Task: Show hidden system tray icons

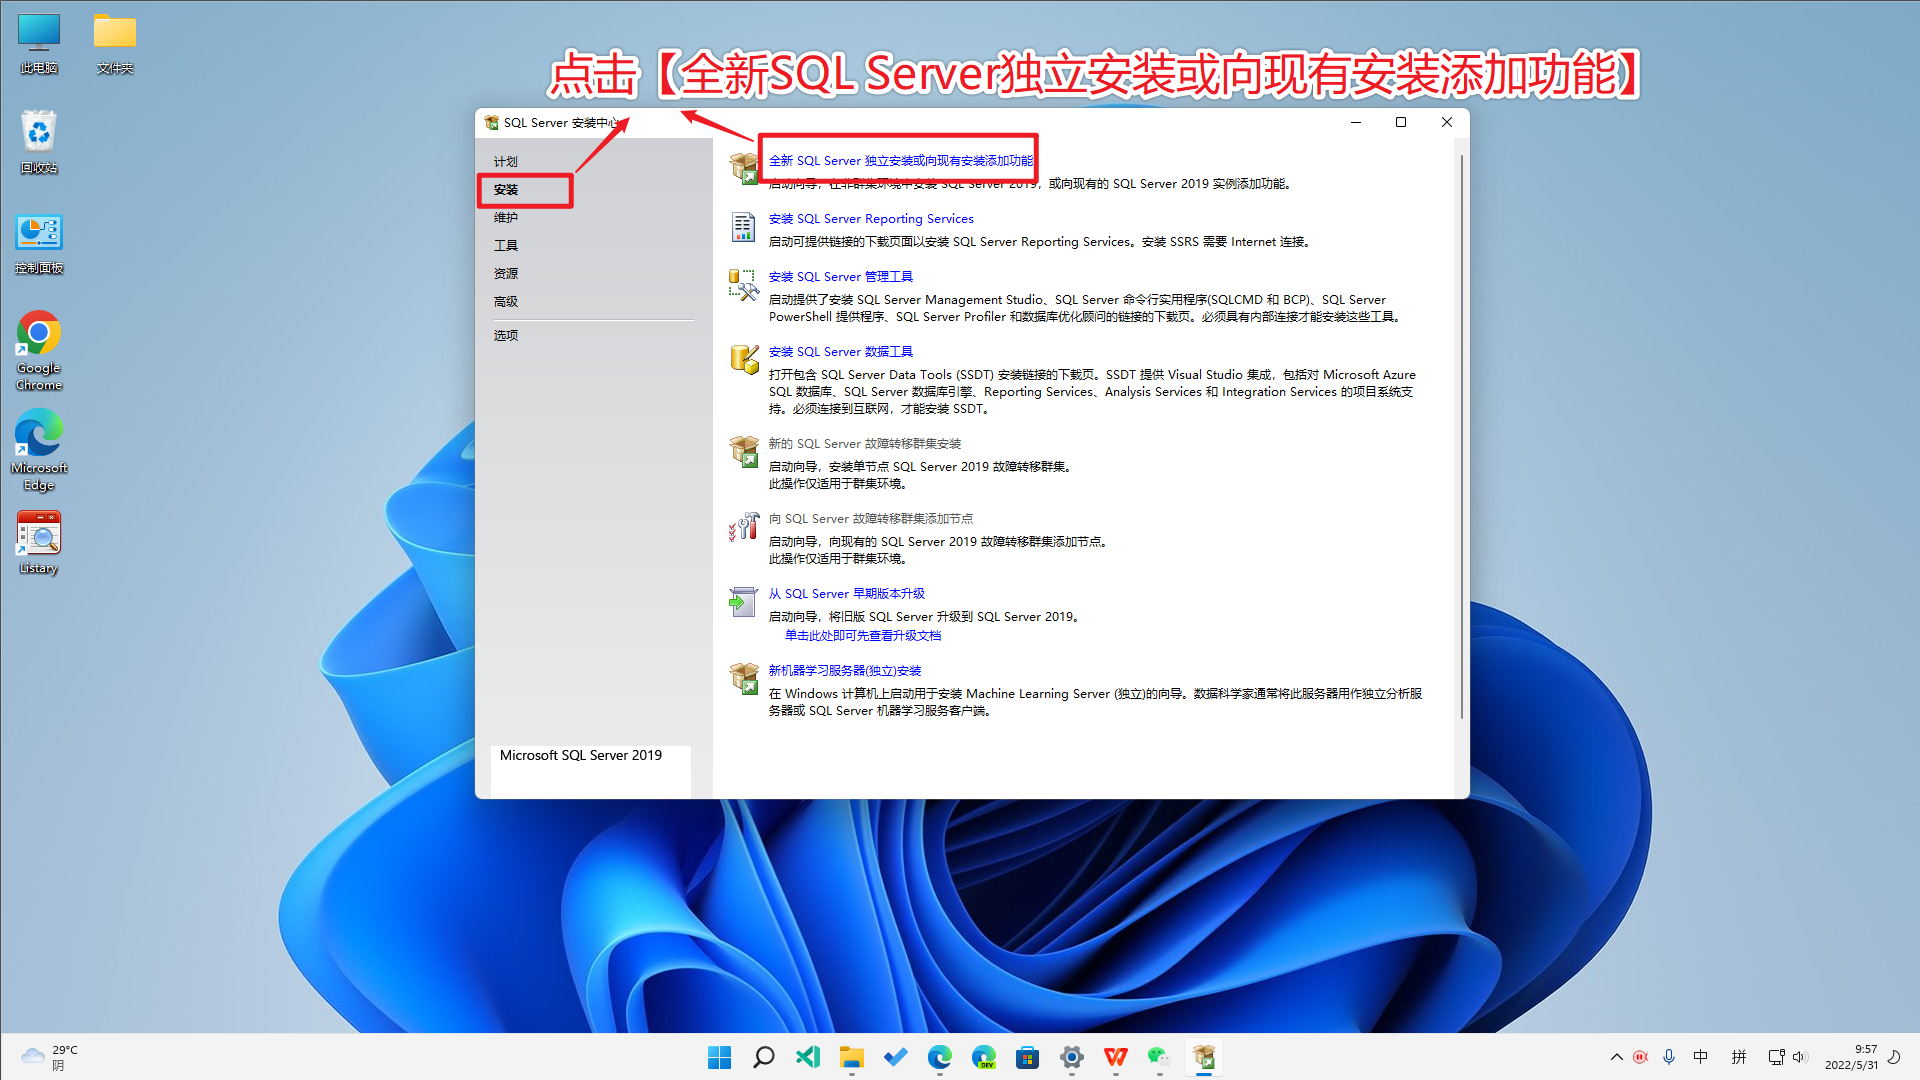Action: (x=1616, y=1057)
